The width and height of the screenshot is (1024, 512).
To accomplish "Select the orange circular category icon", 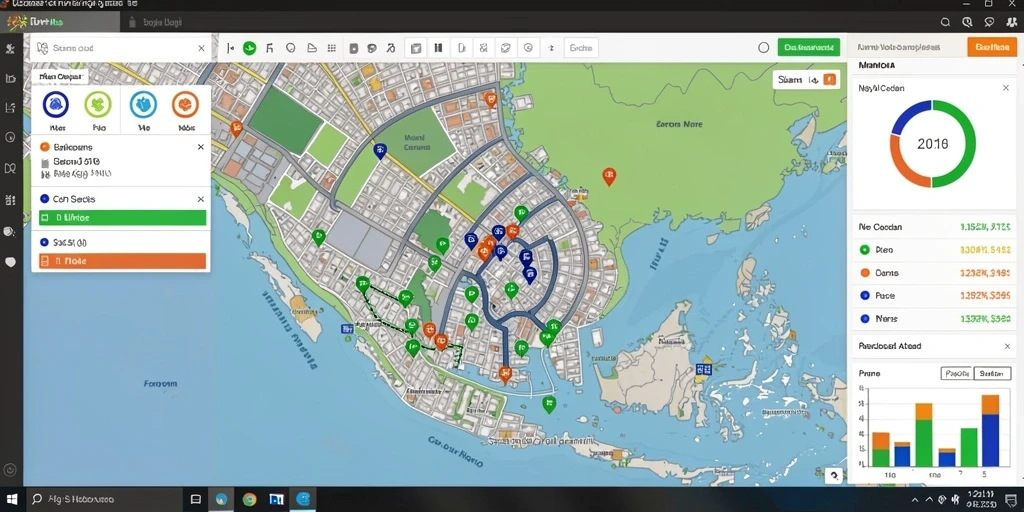I will 185,104.
